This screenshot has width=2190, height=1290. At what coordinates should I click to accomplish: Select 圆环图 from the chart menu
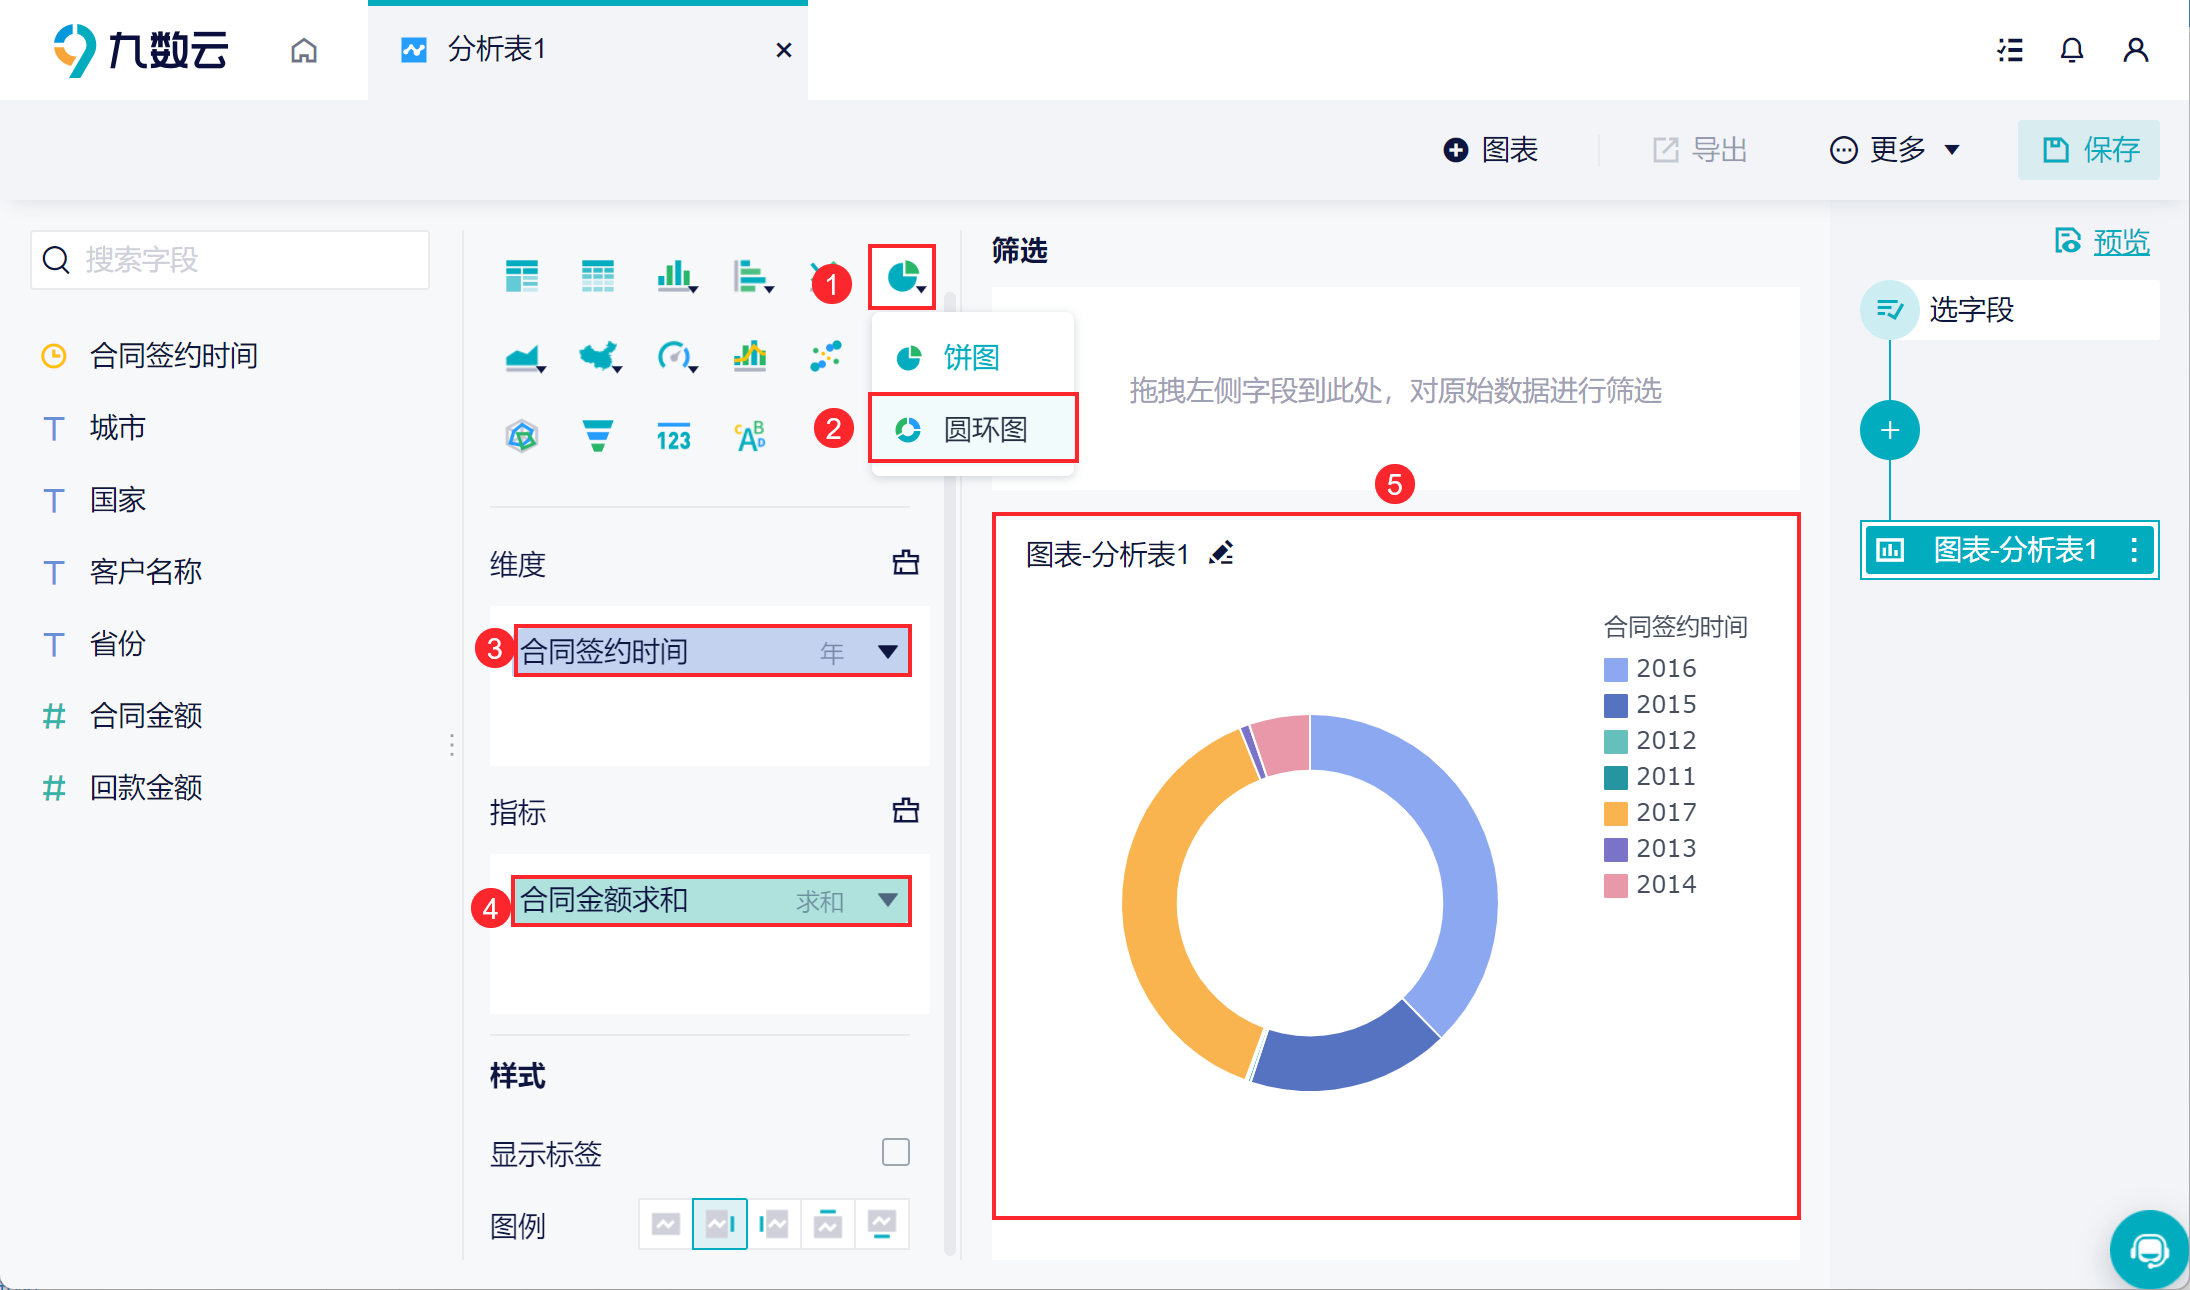[x=973, y=429]
